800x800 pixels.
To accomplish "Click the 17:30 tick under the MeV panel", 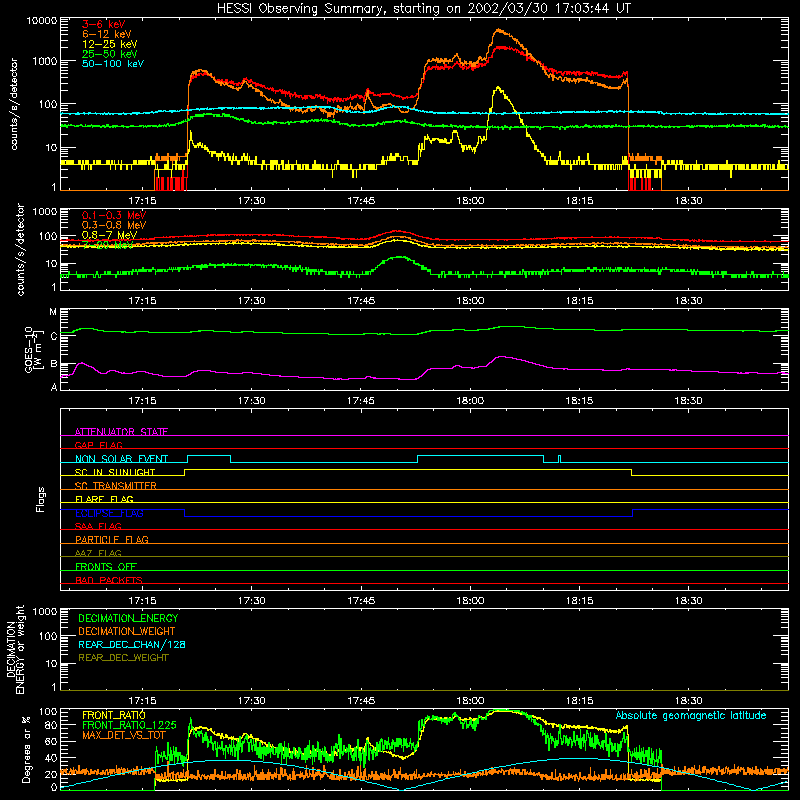I will coord(252,301).
